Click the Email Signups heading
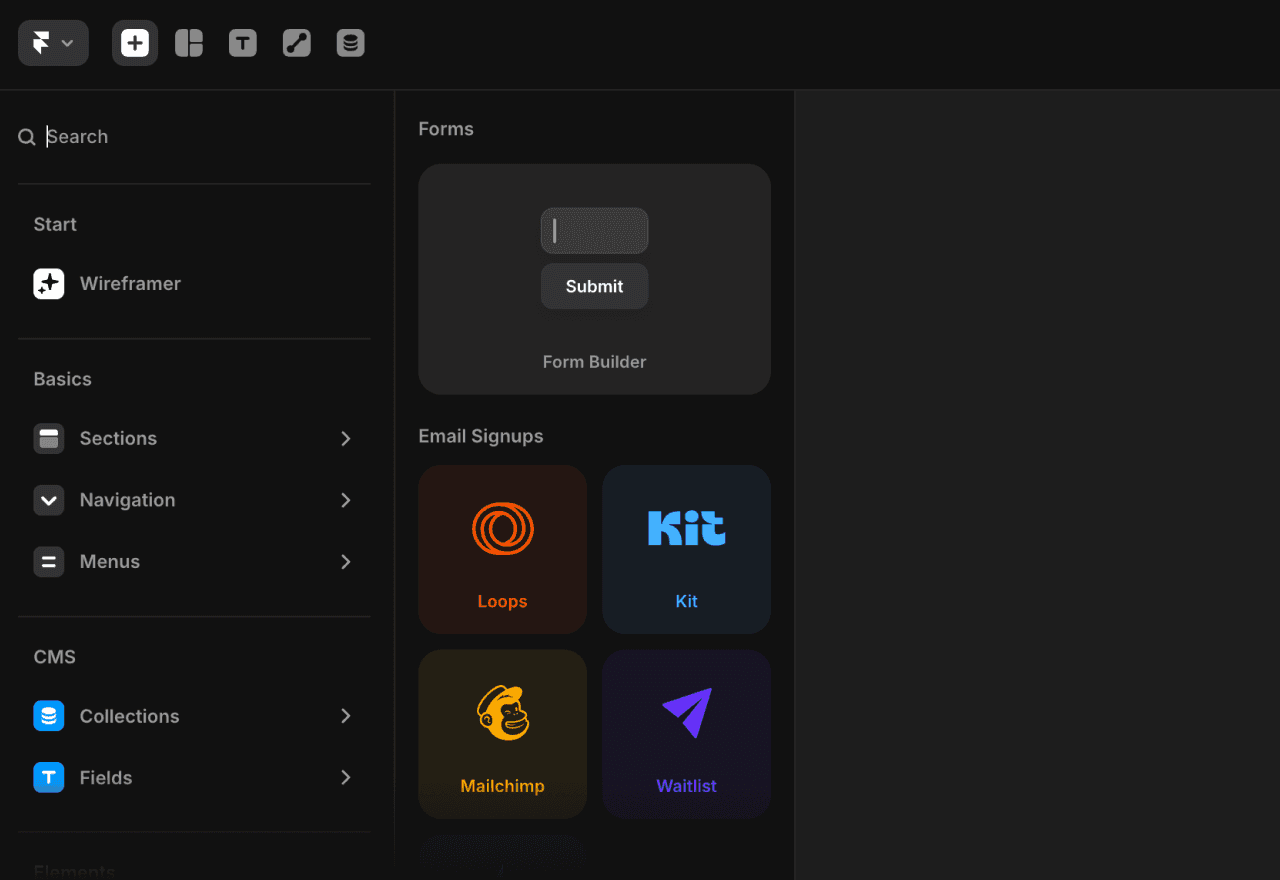Screen dimensions: 1280x880 click(x=481, y=437)
